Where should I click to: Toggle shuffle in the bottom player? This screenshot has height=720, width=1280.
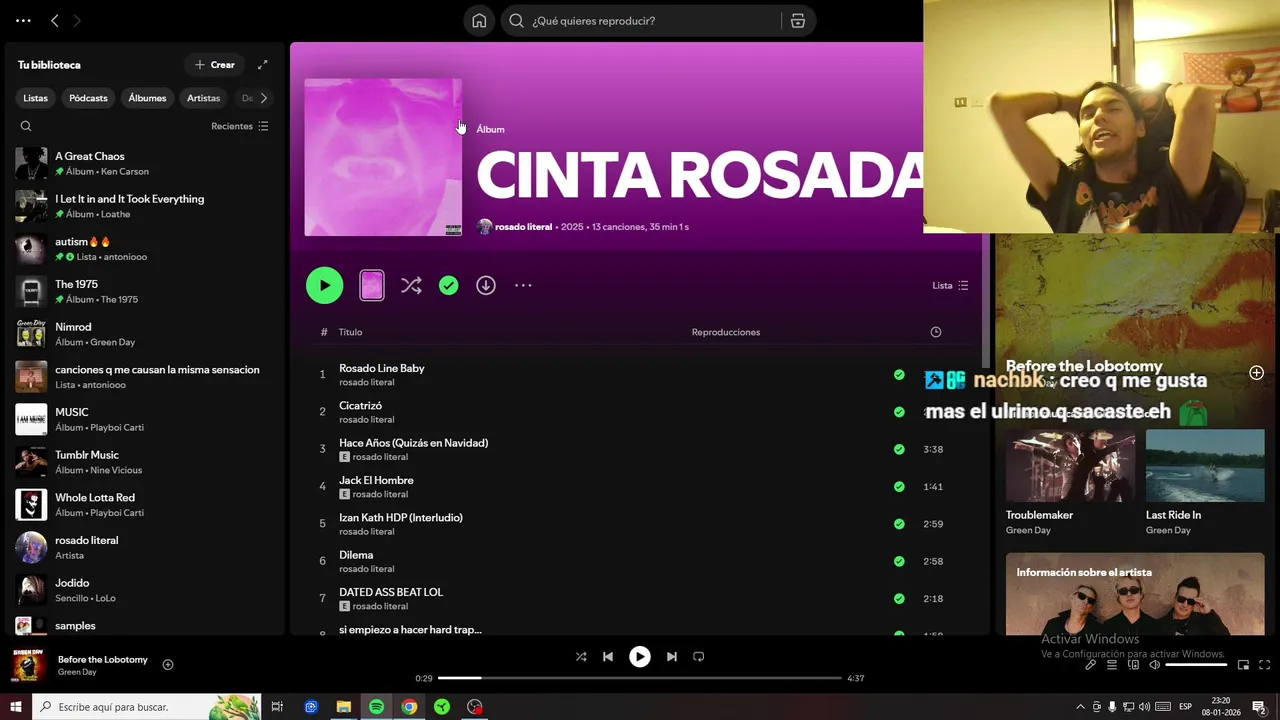[581, 657]
